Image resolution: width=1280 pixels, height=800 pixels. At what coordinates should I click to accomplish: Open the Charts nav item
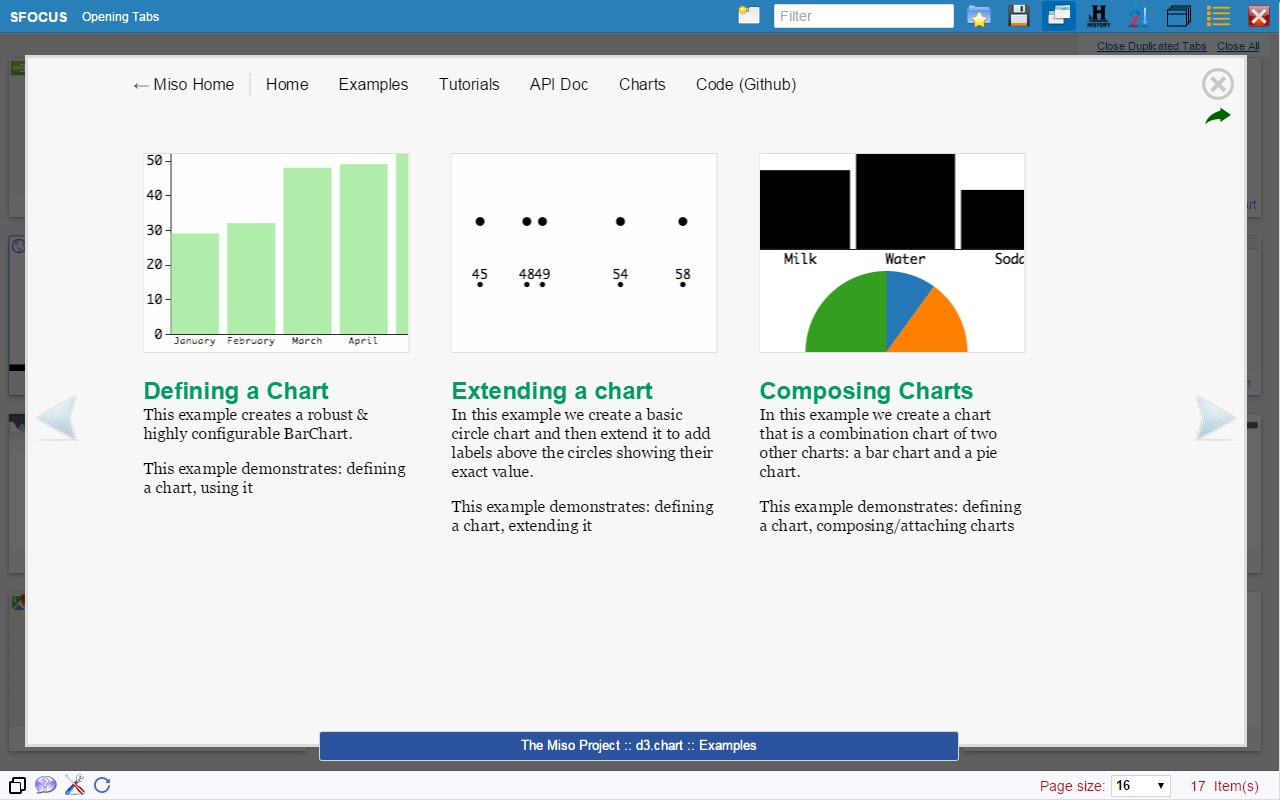642,85
